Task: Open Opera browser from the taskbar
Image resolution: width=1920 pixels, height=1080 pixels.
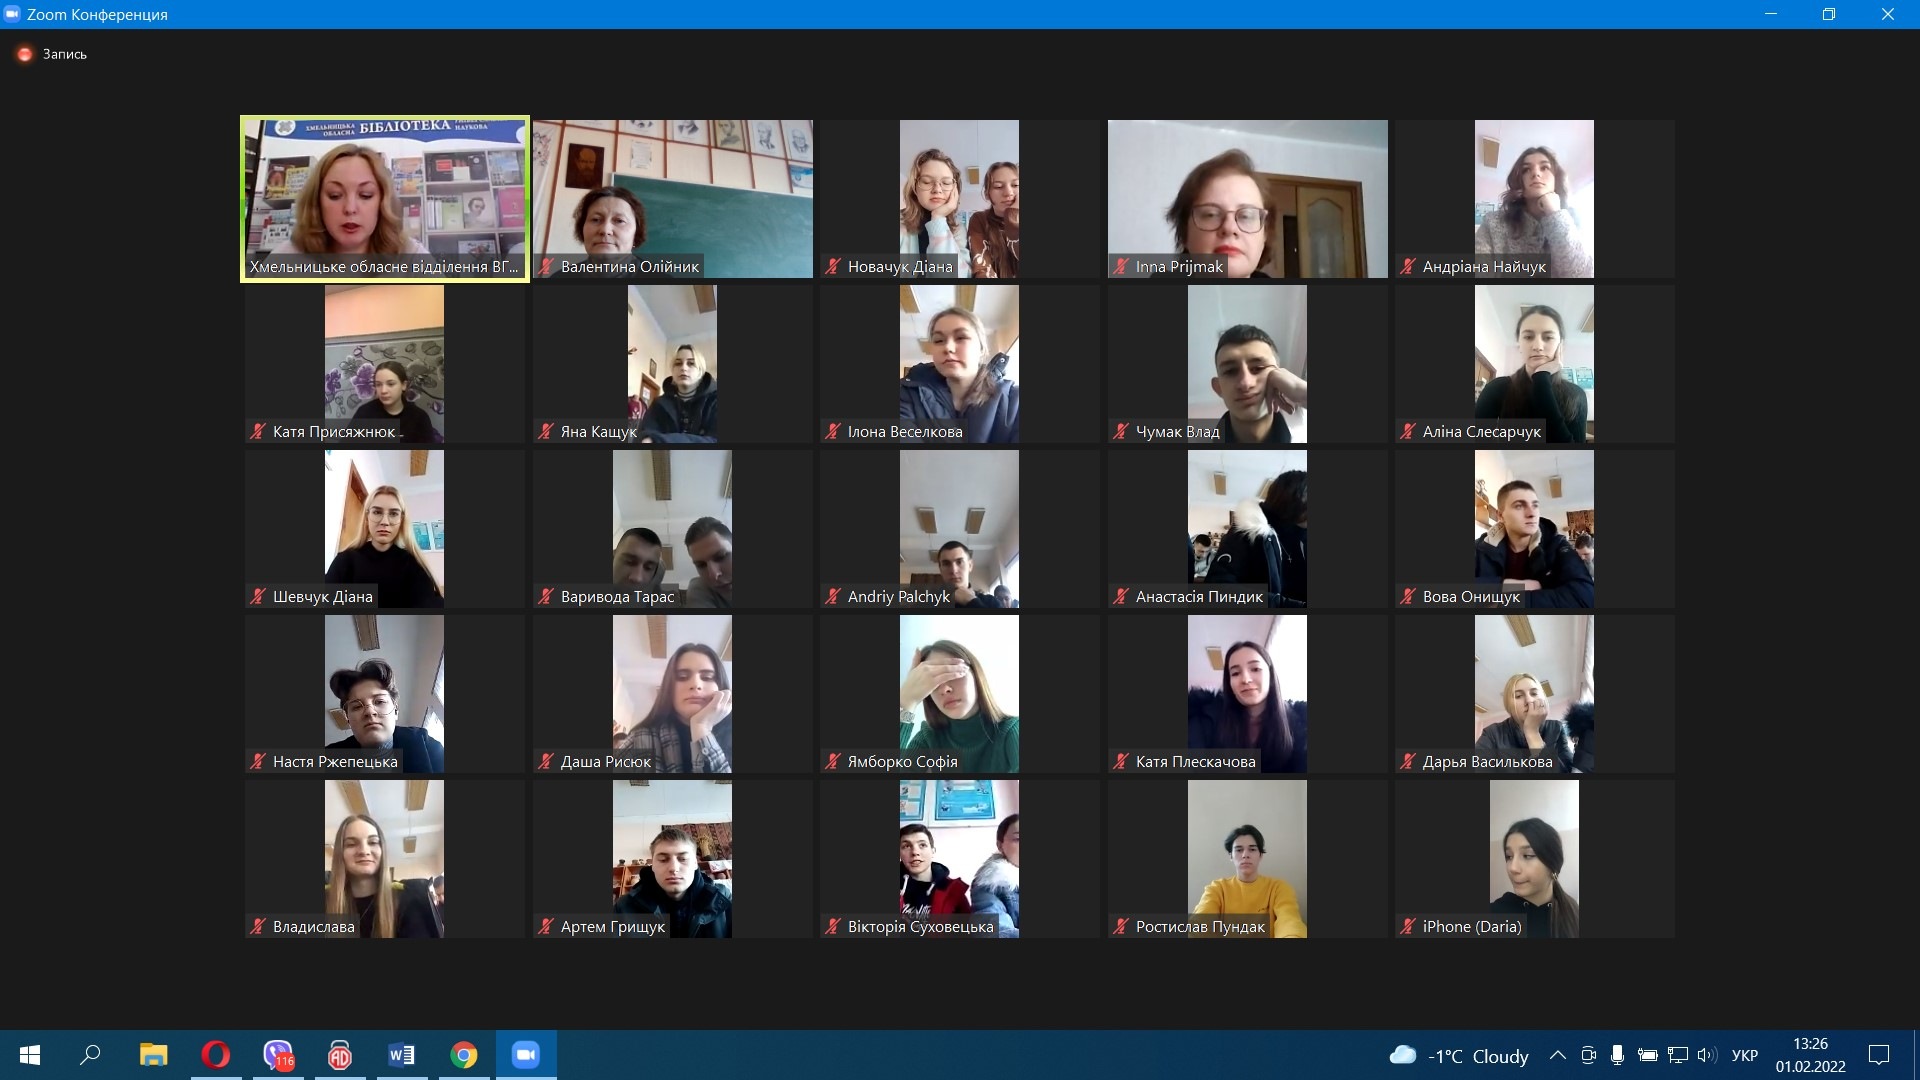Action: click(215, 1055)
